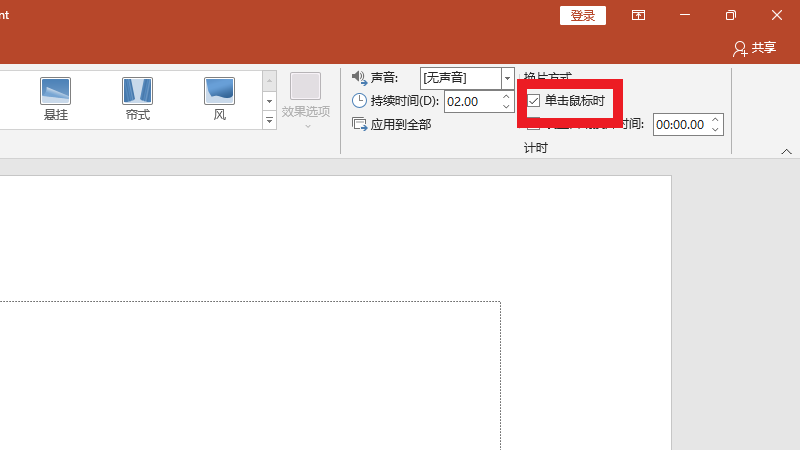Image resolution: width=800 pixels, height=450 pixels.
Task: Click the 登录 sign-in button
Action: pyautogui.click(x=583, y=15)
